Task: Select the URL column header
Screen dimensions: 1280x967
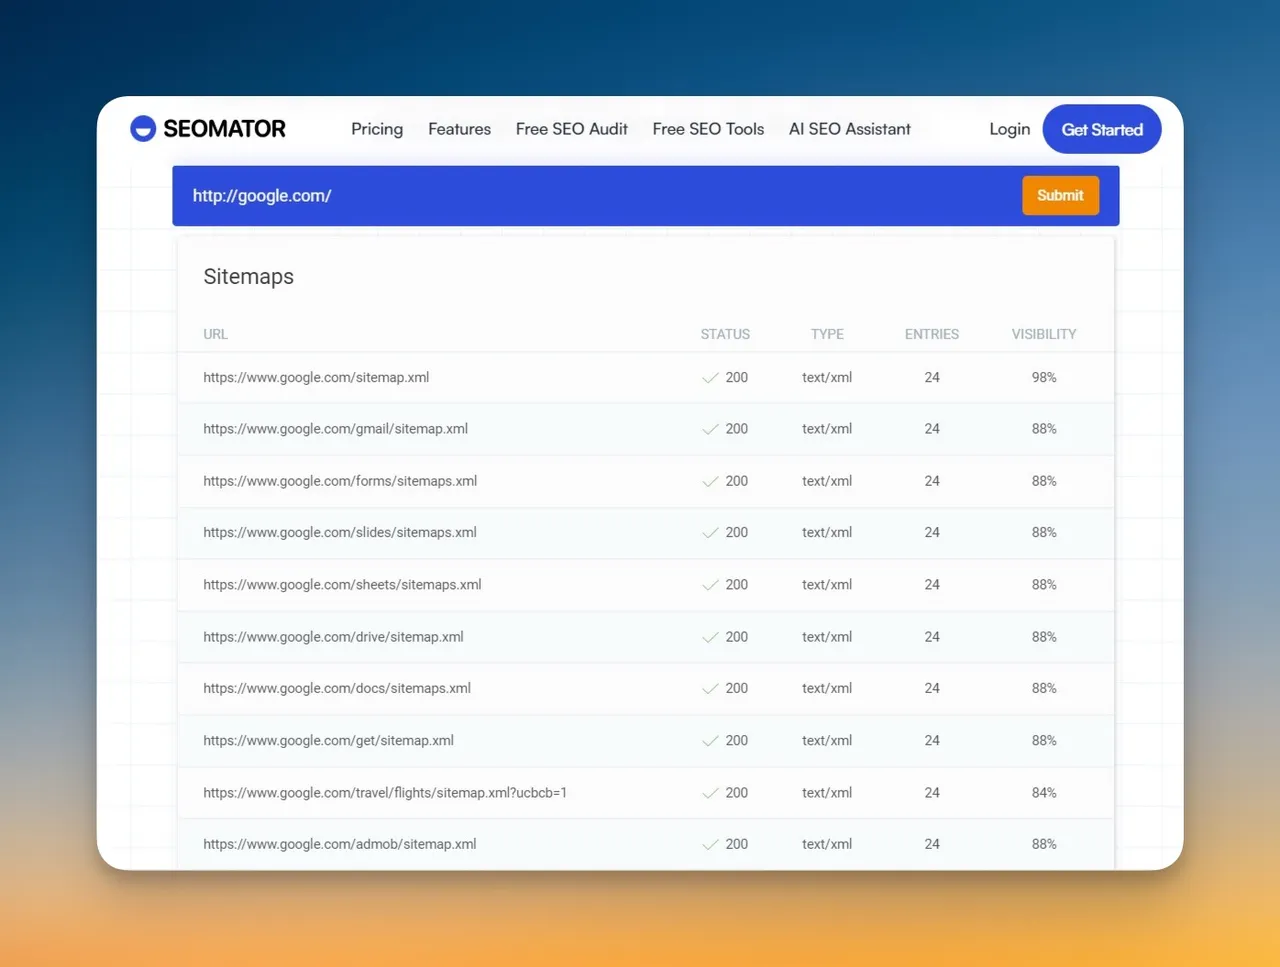Action: coord(215,334)
